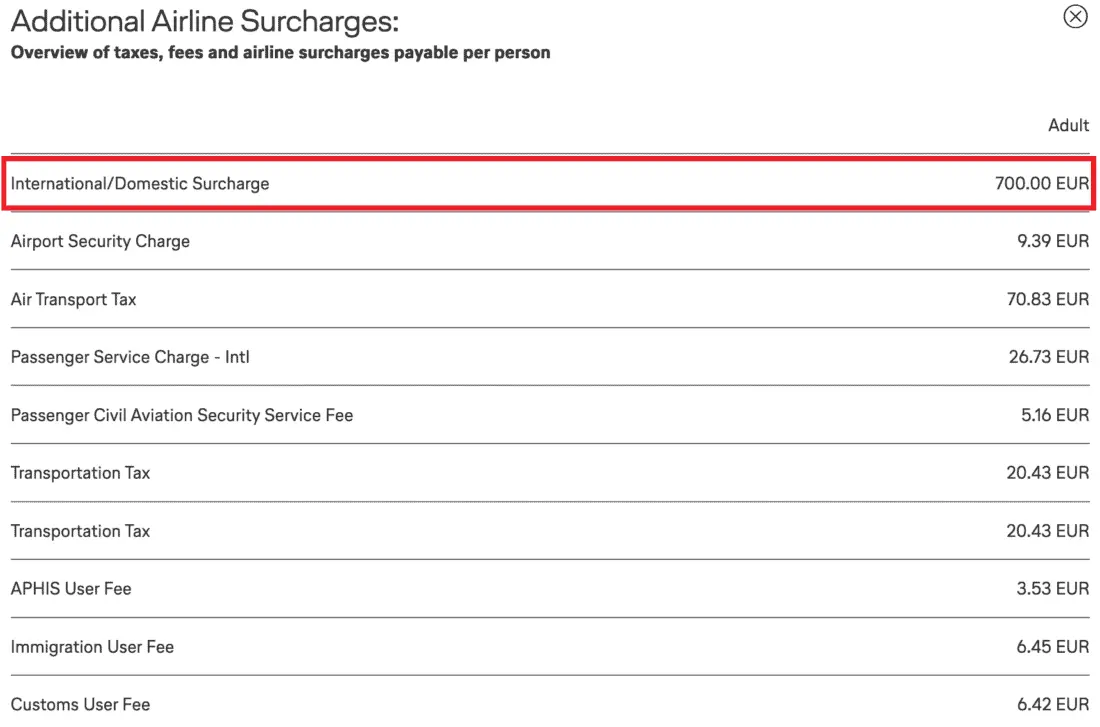Click the Air Transport Tax label
This screenshot has width=1100, height=727.
pos(74,299)
